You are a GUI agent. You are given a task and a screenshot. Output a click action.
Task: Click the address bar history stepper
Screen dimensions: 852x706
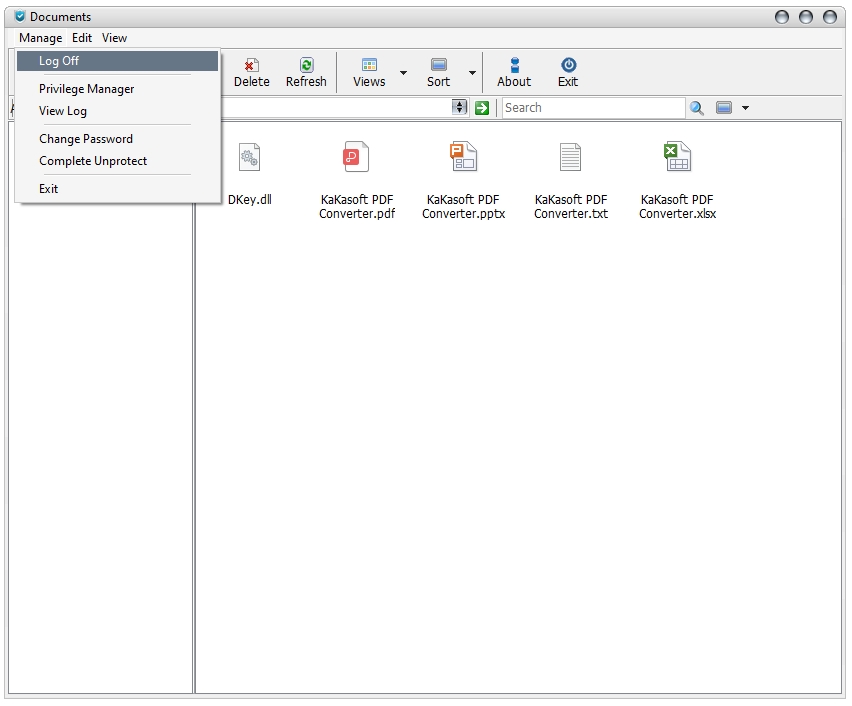(x=459, y=107)
